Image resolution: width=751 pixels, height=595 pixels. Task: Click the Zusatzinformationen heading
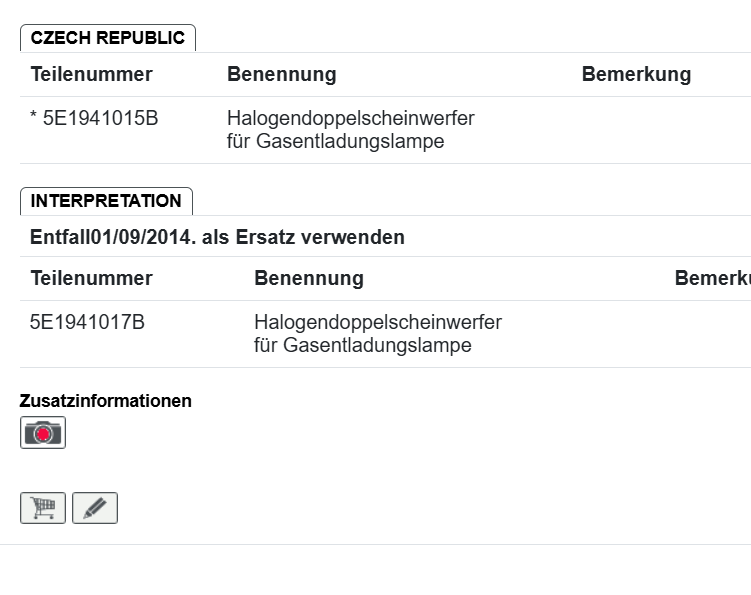(105, 401)
